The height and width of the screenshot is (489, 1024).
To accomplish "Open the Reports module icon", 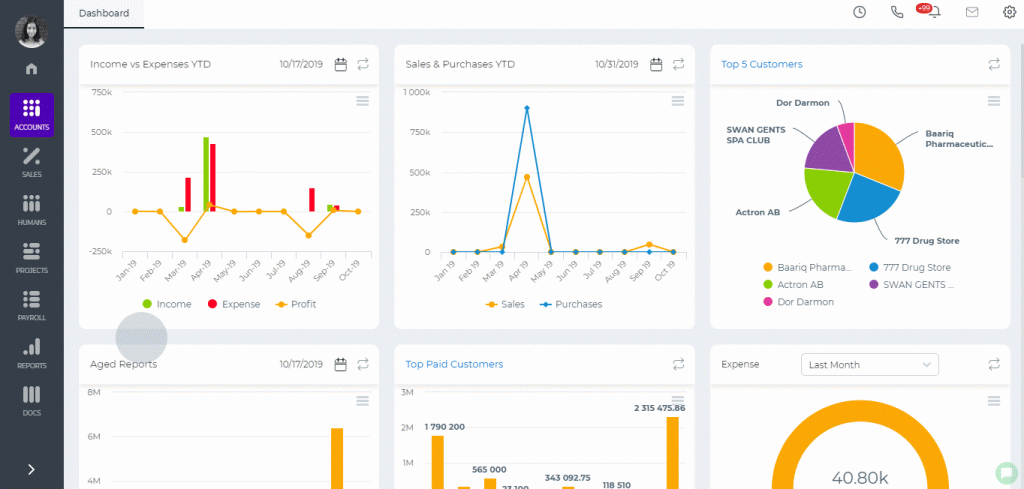I will [x=31, y=353].
